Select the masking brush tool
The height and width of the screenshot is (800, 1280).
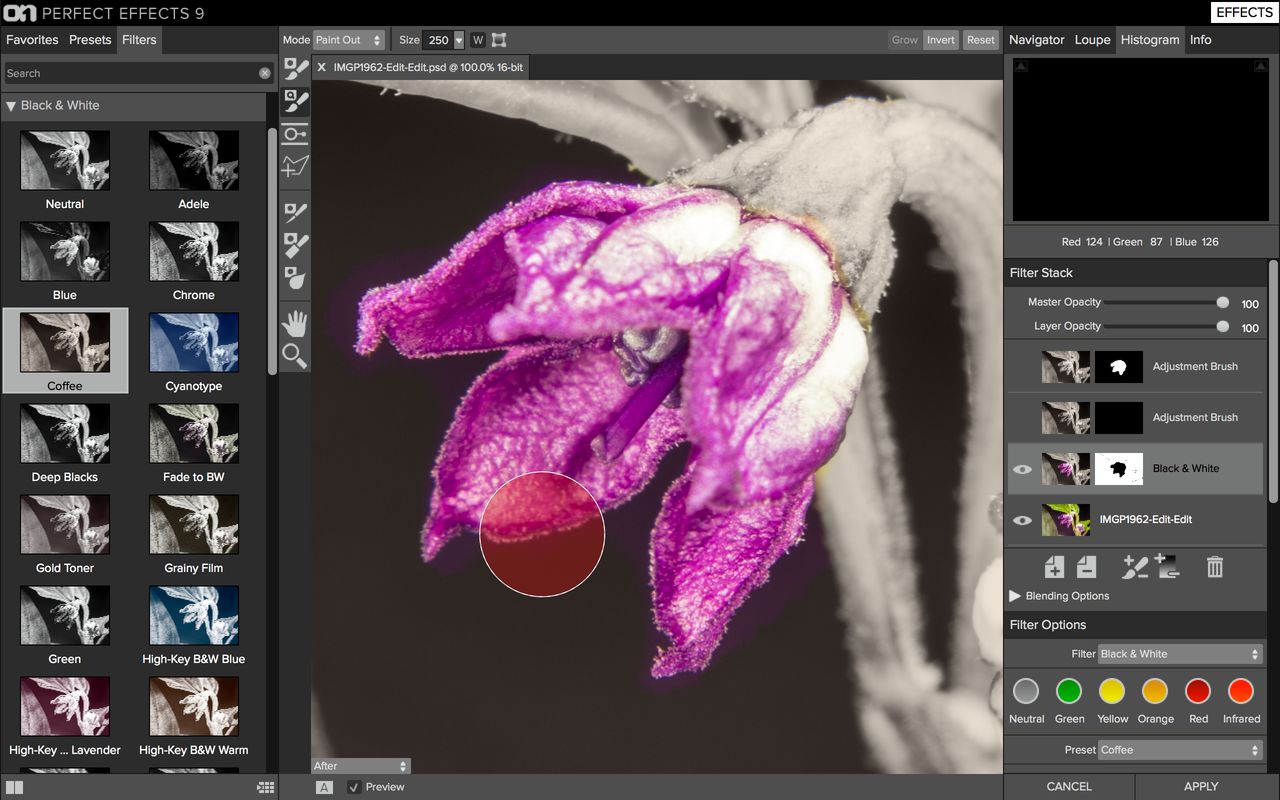(x=295, y=101)
